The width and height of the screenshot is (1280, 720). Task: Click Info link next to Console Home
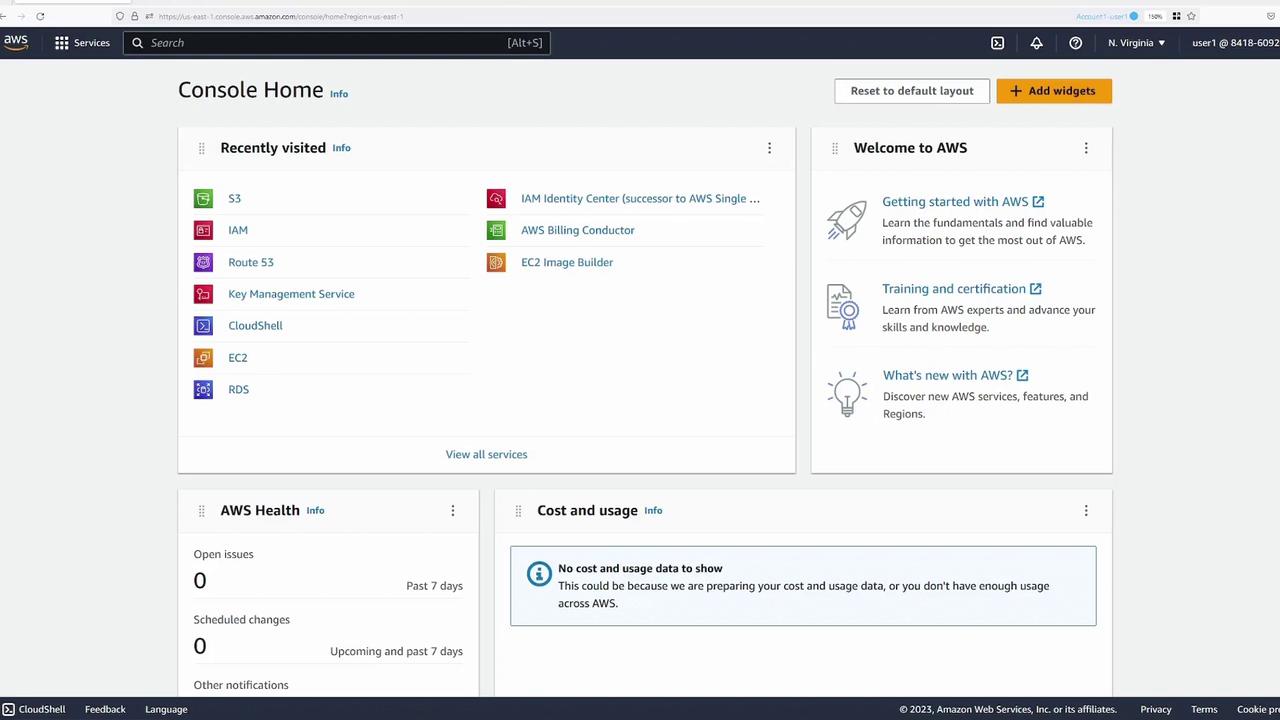[339, 94]
